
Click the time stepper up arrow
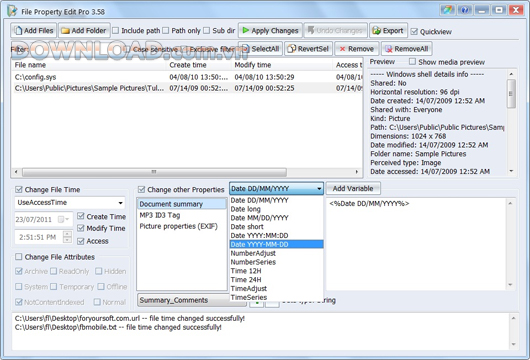coord(68,234)
